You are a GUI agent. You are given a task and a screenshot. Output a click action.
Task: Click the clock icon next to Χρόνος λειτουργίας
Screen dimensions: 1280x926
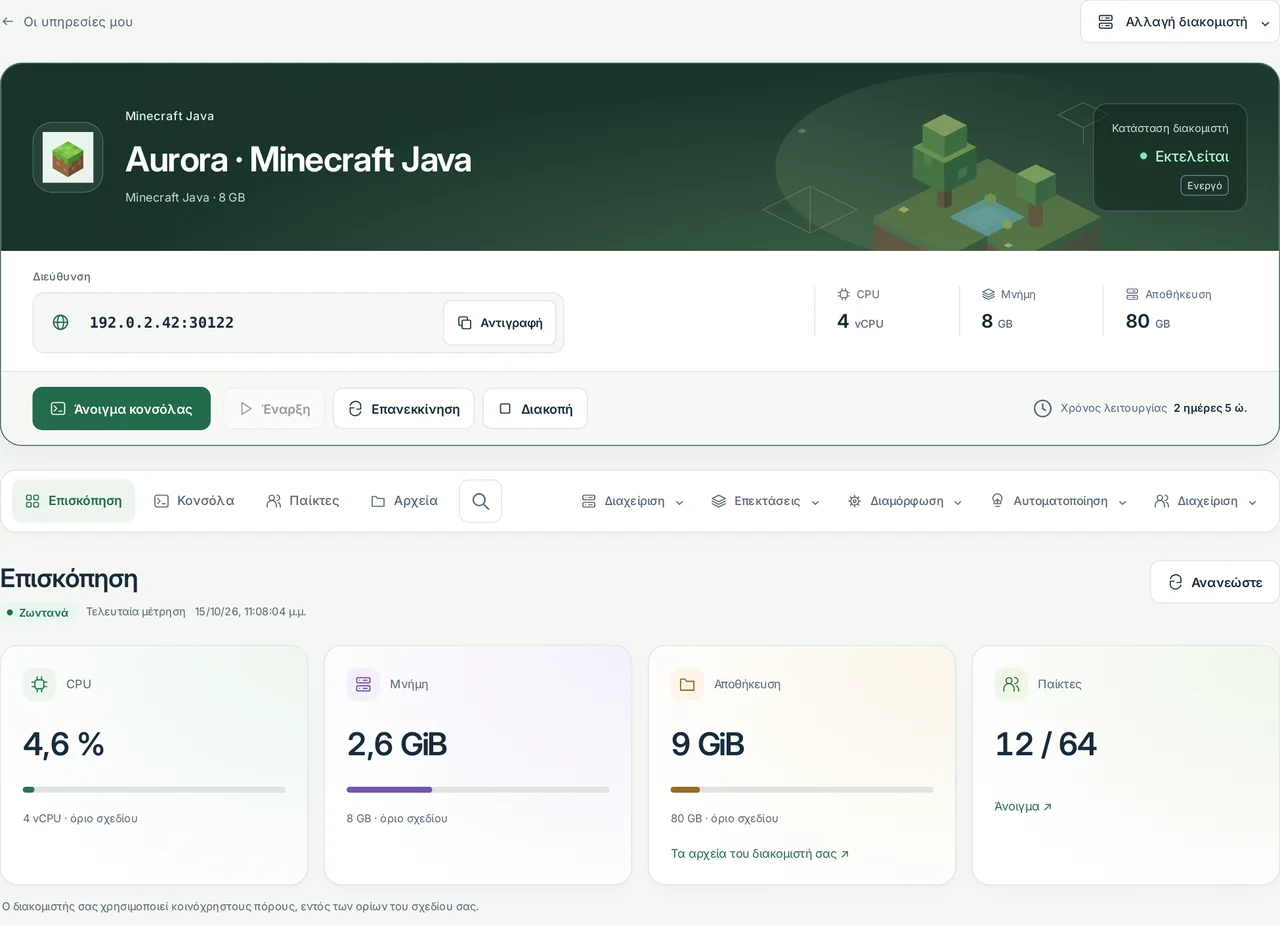pos(1042,408)
